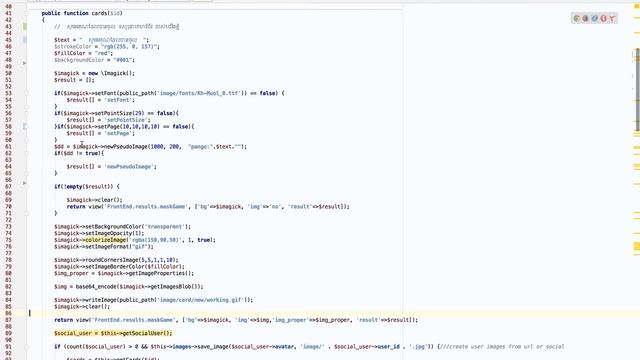Open the file preview in Firefox browser icon
This screenshot has width=640, height=360.
pyautogui.click(x=585, y=18)
